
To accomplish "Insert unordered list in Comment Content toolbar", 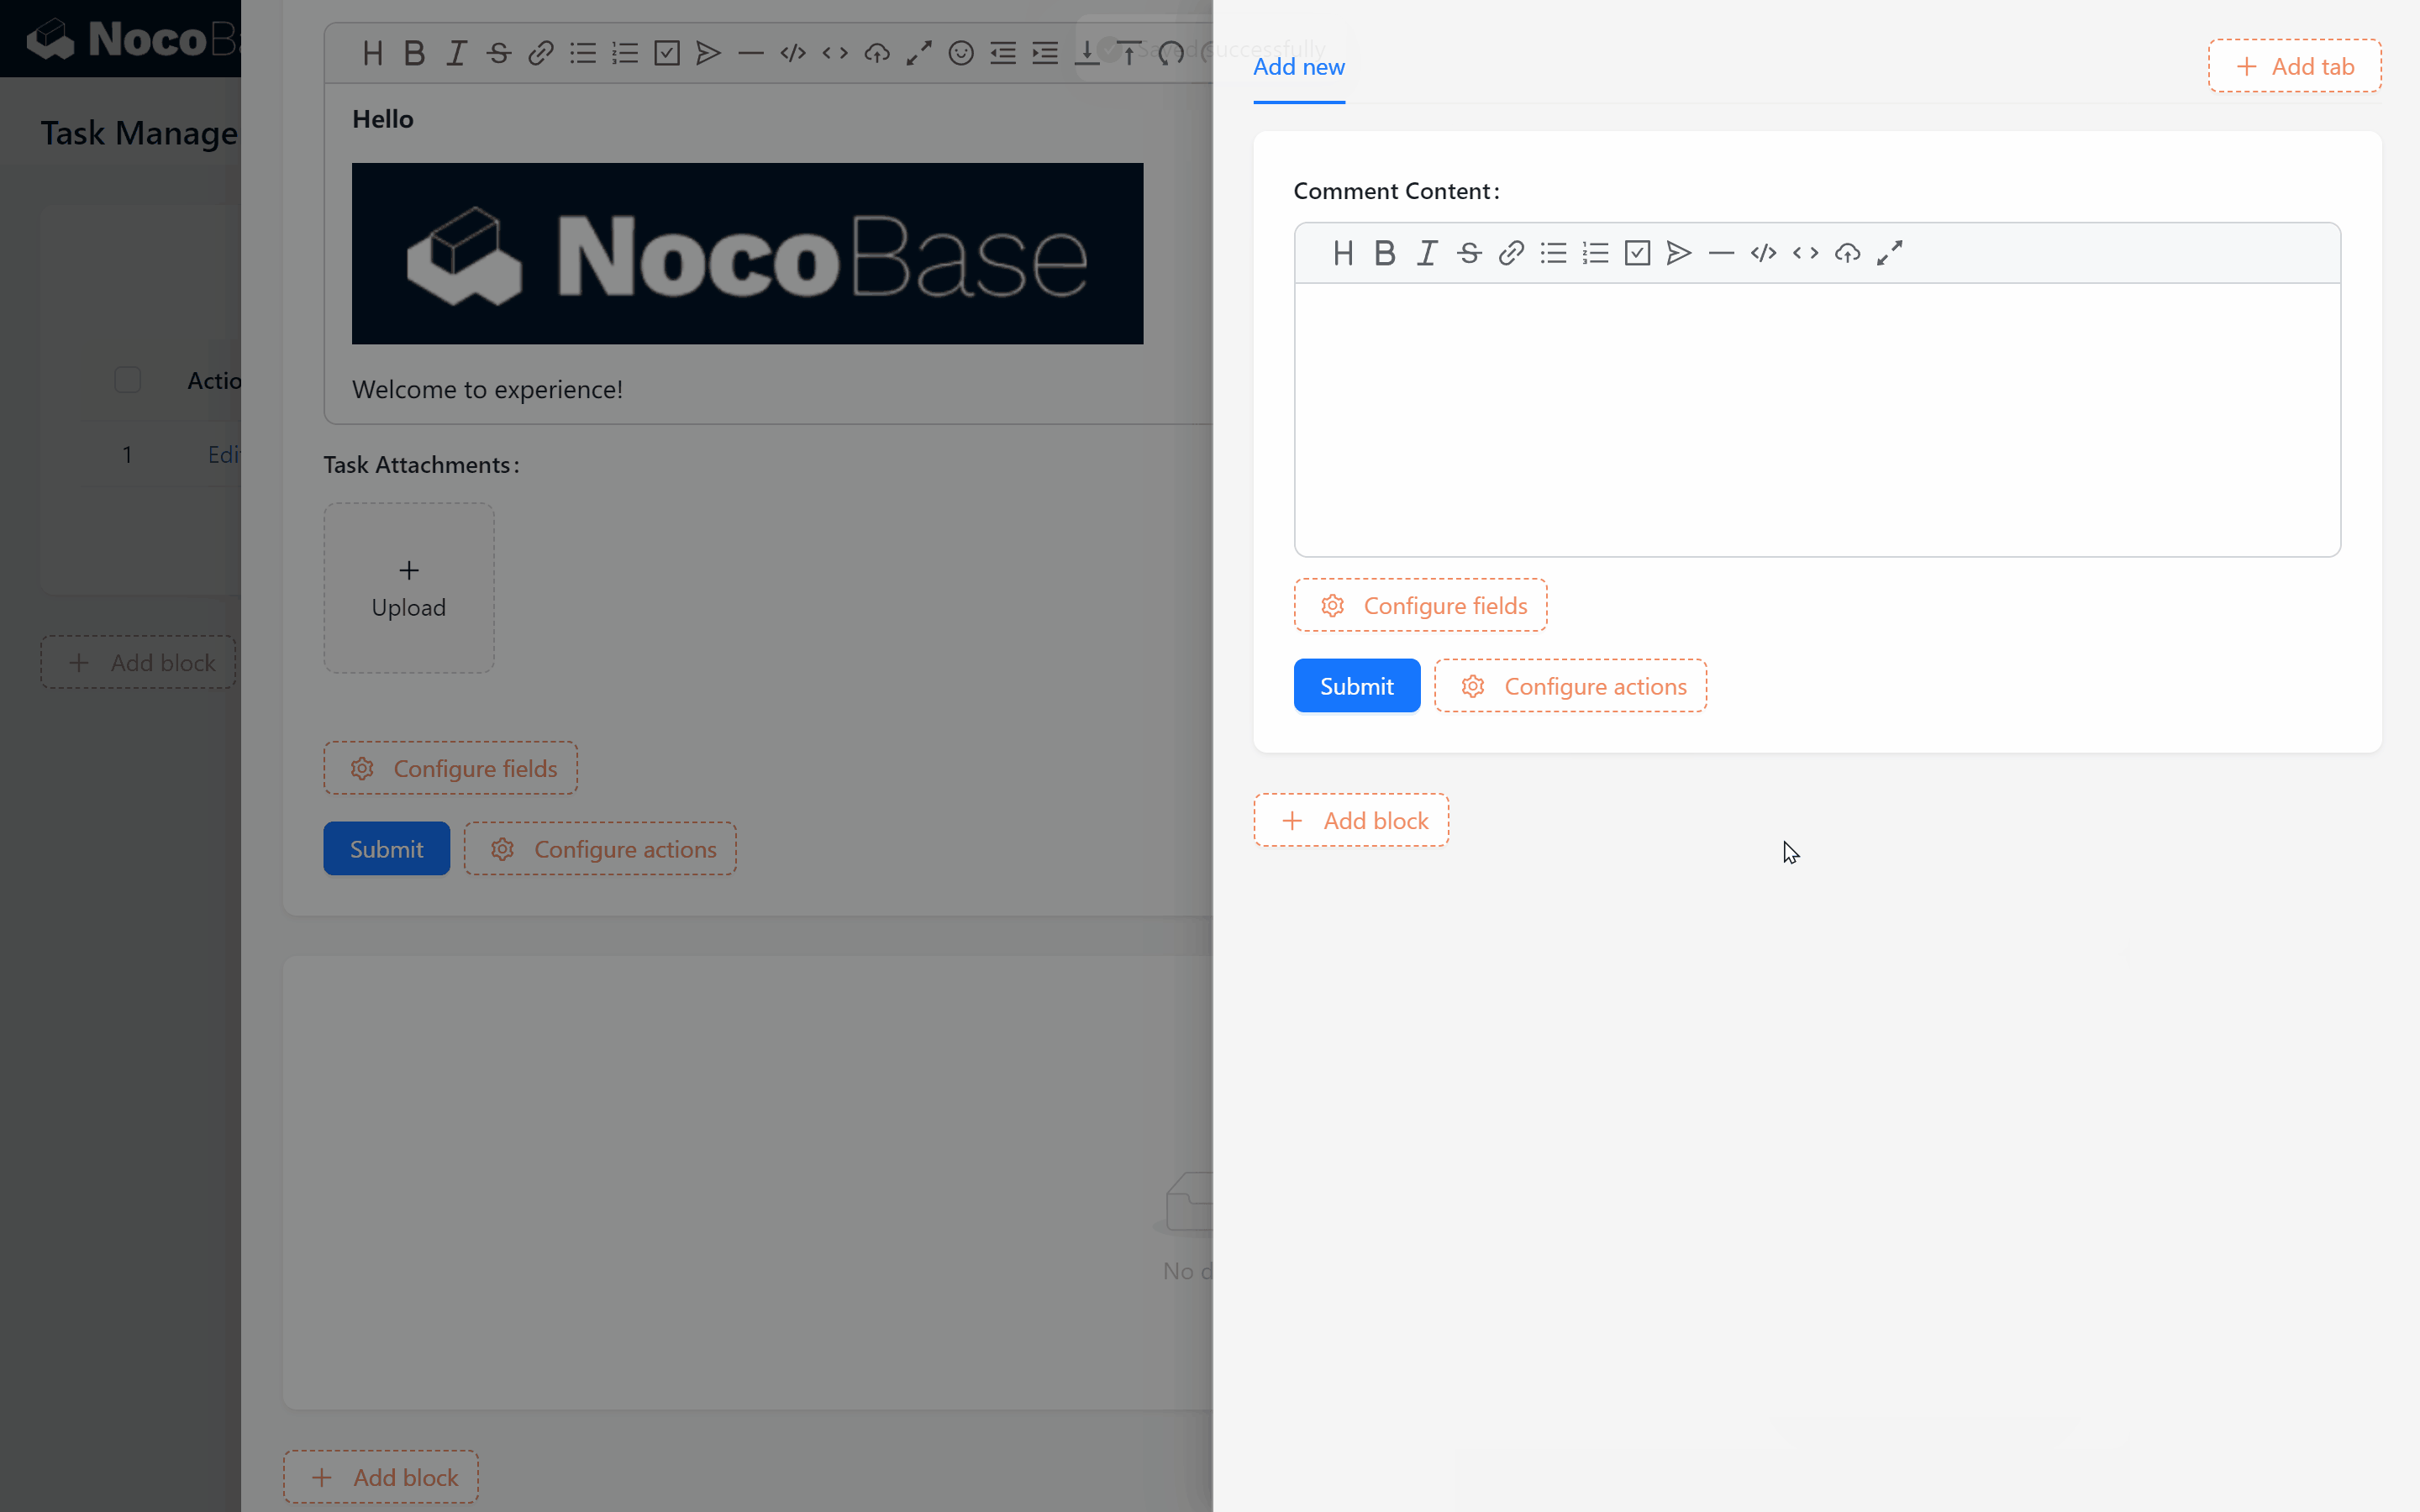I will pos(1553,253).
